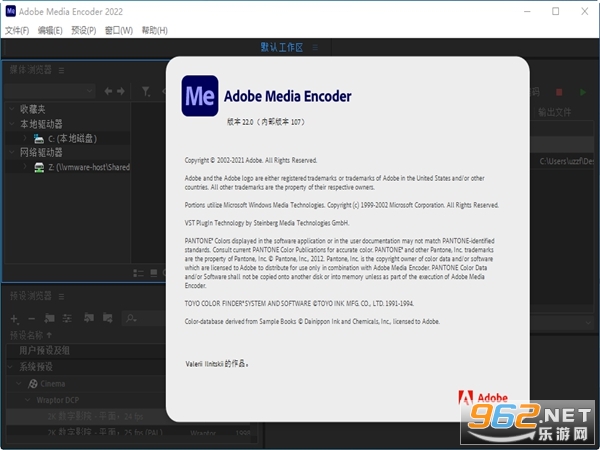Viewport: 600px width, 450px height.
Task: Open the 编辑(E) menu
Action: point(50,30)
